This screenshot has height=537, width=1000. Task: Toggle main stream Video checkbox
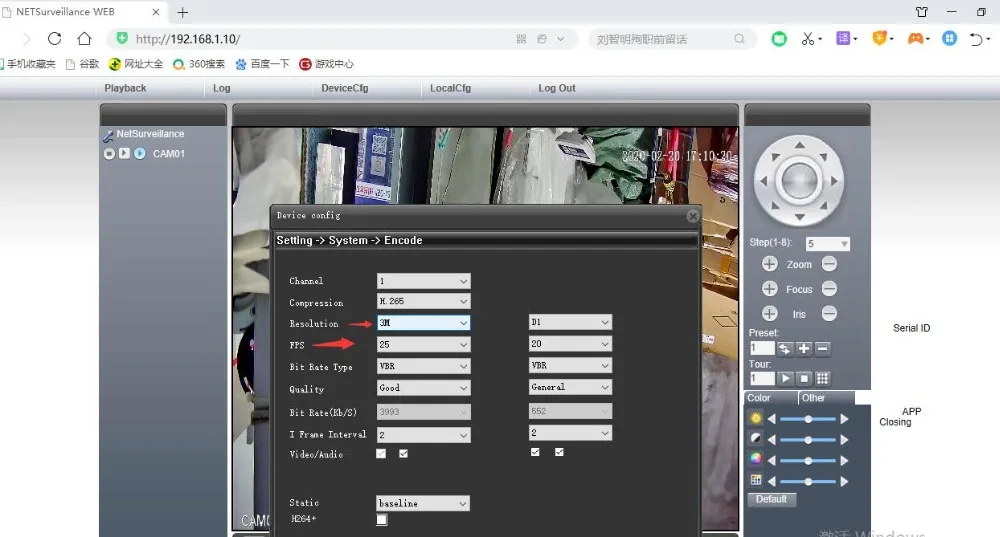pyautogui.click(x=381, y=453)
